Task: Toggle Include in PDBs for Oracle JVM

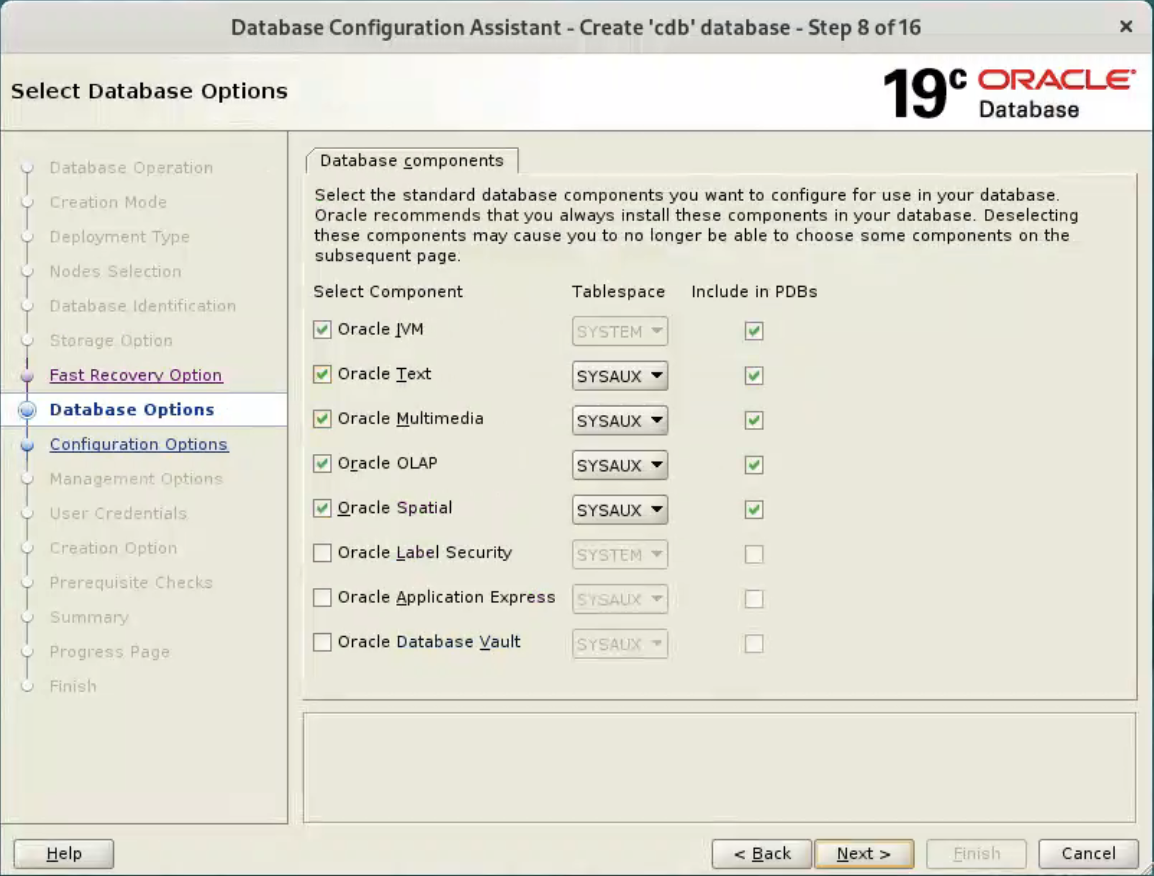Action: point(754,331)
